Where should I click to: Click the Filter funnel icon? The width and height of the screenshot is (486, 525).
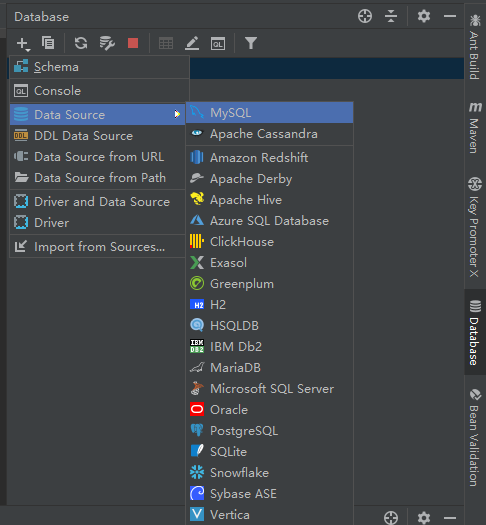coord(251,43)
